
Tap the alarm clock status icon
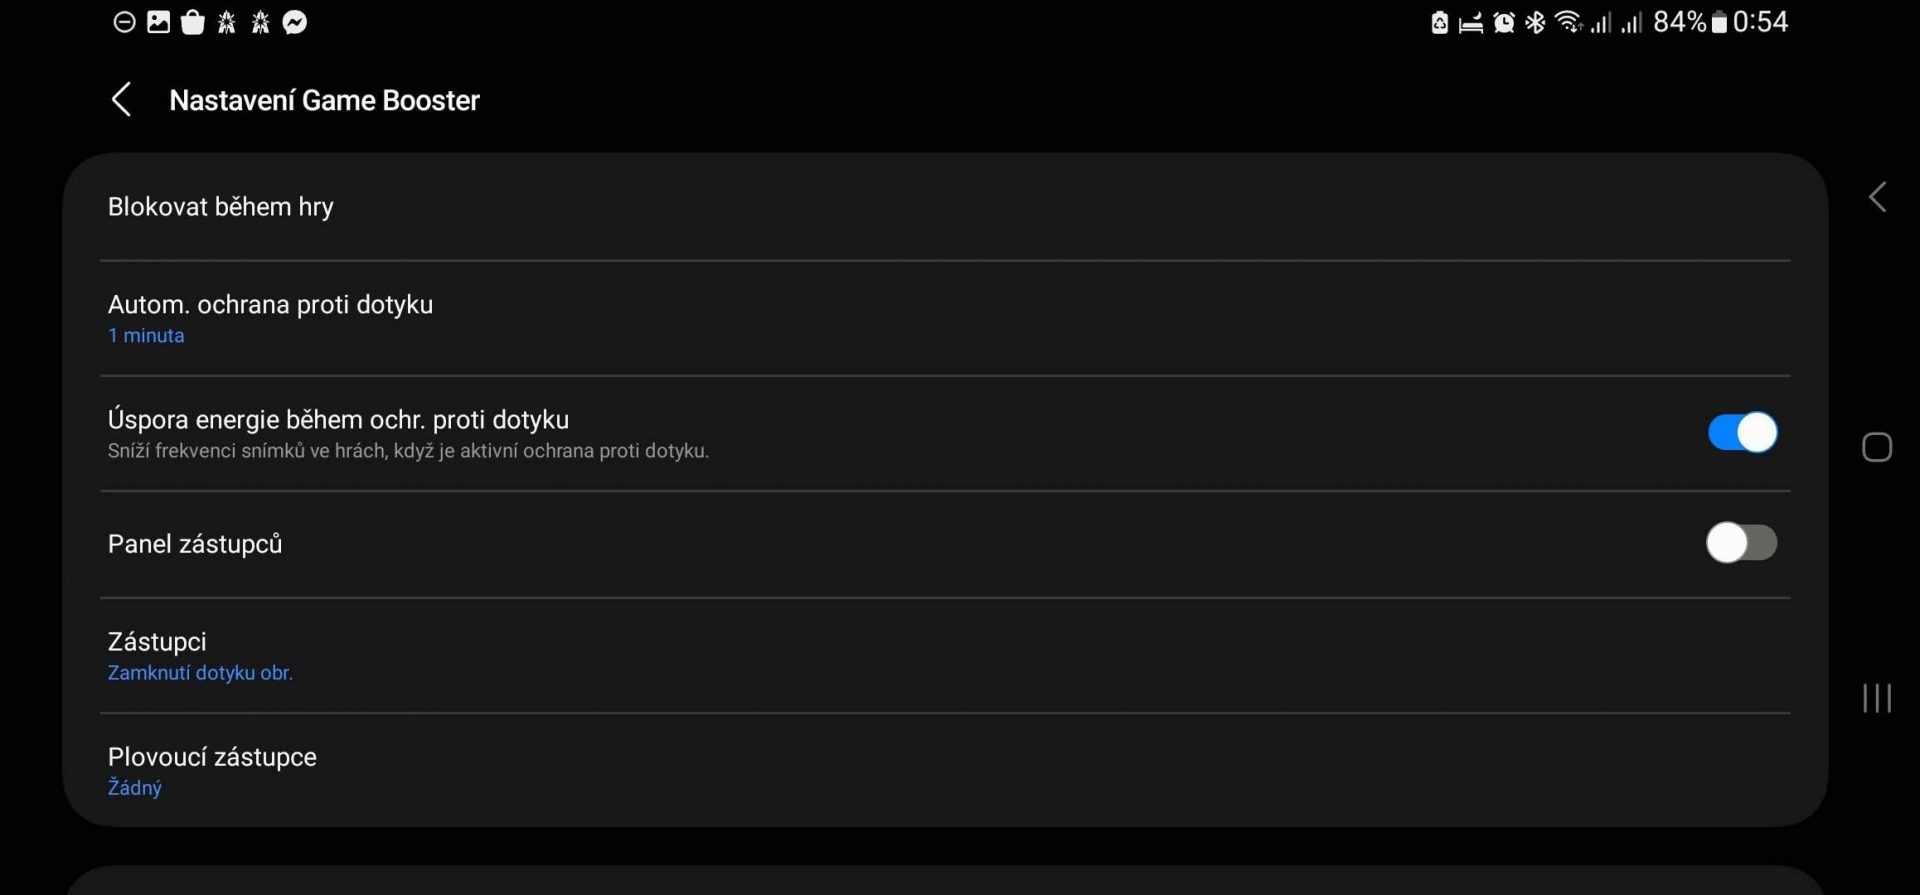1503,22
